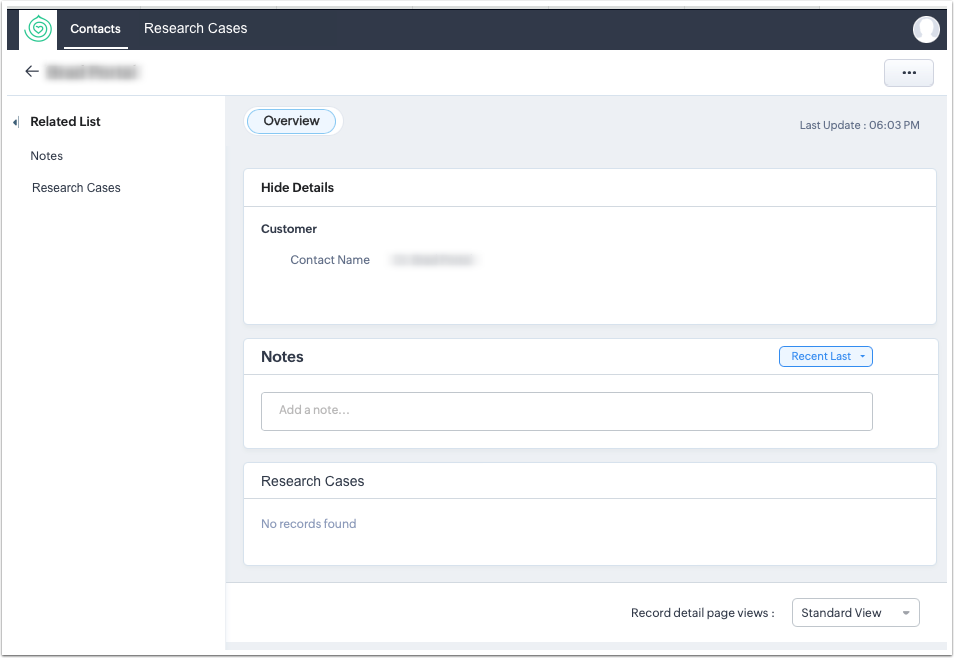Switch to the Contacts tab
Screen dimensions: 954x658
[96, 29]
